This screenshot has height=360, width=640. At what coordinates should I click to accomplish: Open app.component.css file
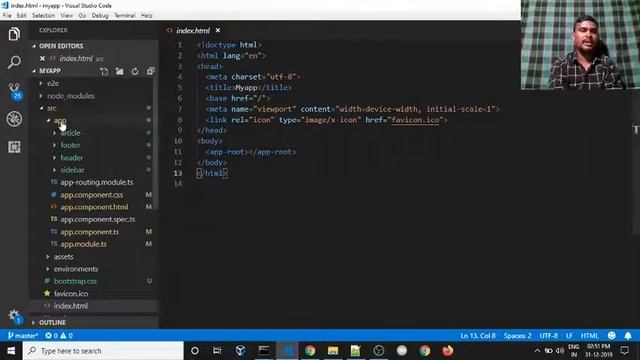click(91, 195)
